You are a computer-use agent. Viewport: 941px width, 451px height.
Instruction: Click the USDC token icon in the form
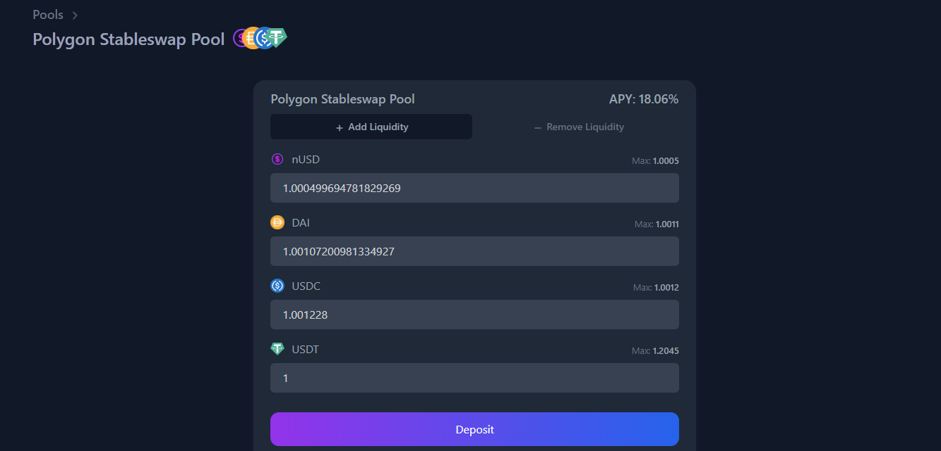click(x=277, y=286)
